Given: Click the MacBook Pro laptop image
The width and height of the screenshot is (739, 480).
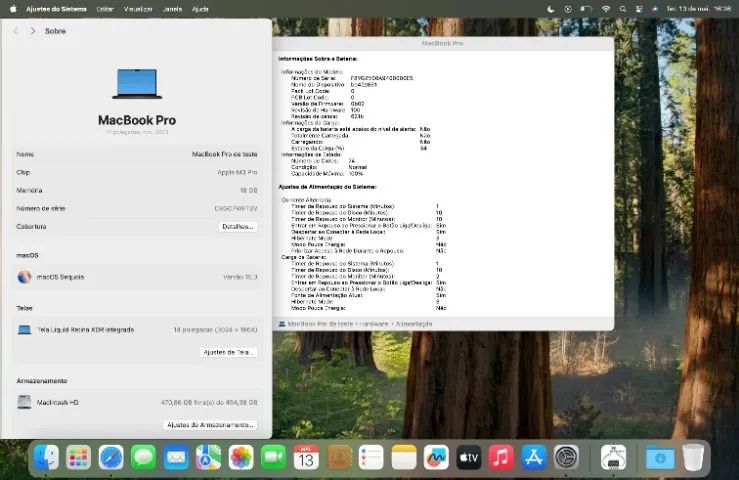Looking at the screenshot, I should [x=137, y=84].
